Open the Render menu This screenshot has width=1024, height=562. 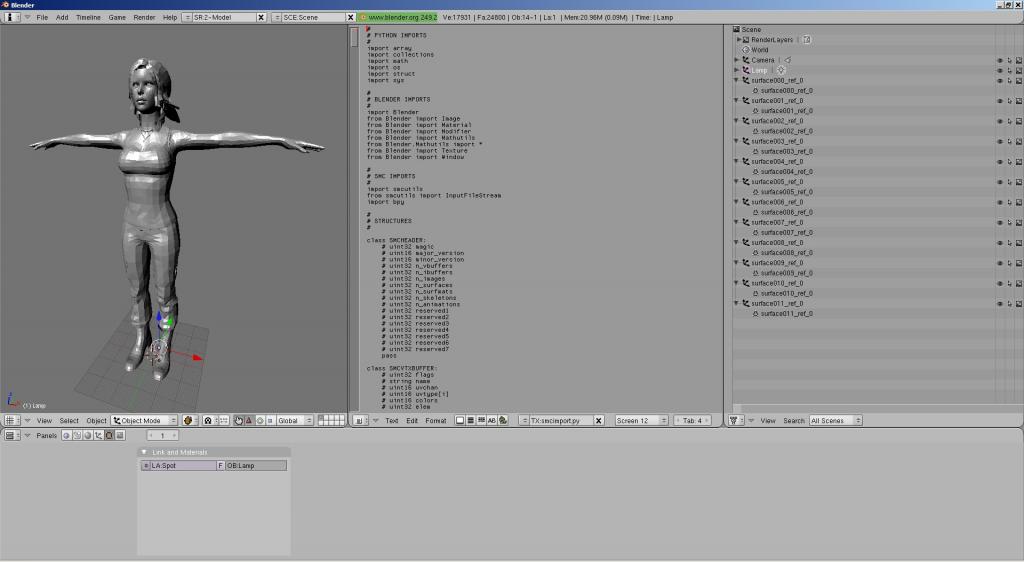point(144,17)
